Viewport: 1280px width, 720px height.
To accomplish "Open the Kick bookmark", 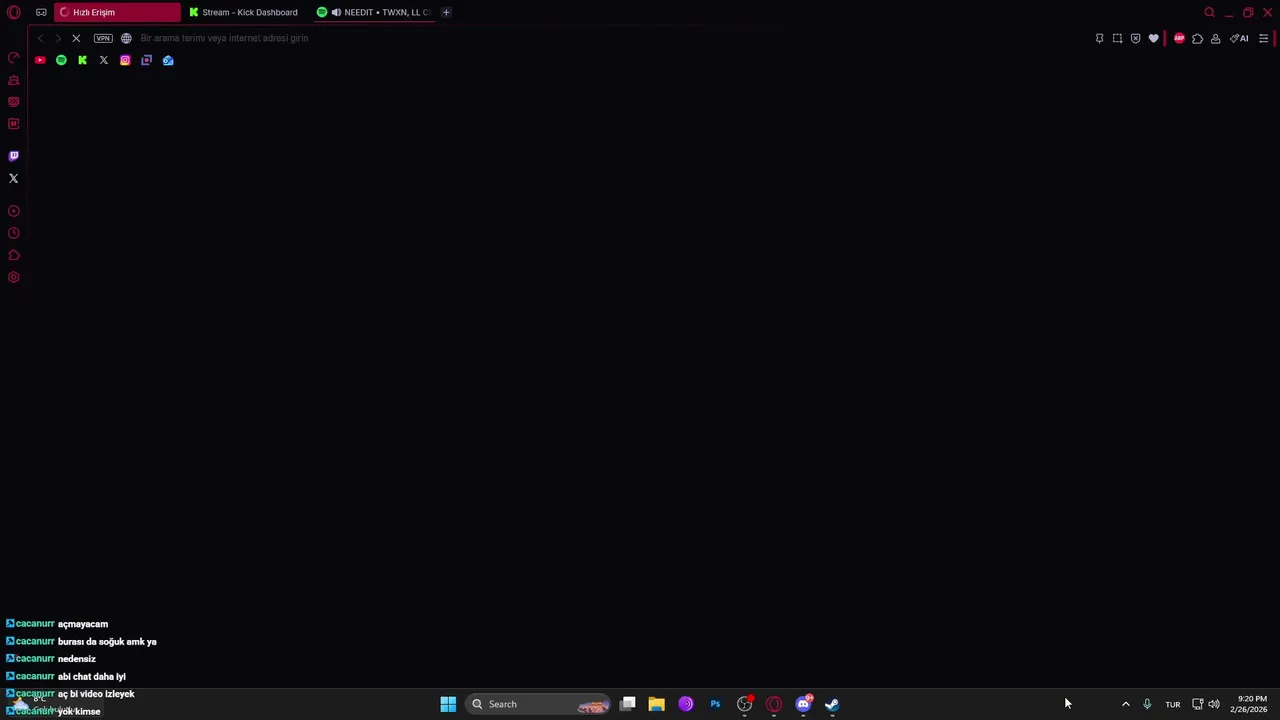I will point(82,60).
